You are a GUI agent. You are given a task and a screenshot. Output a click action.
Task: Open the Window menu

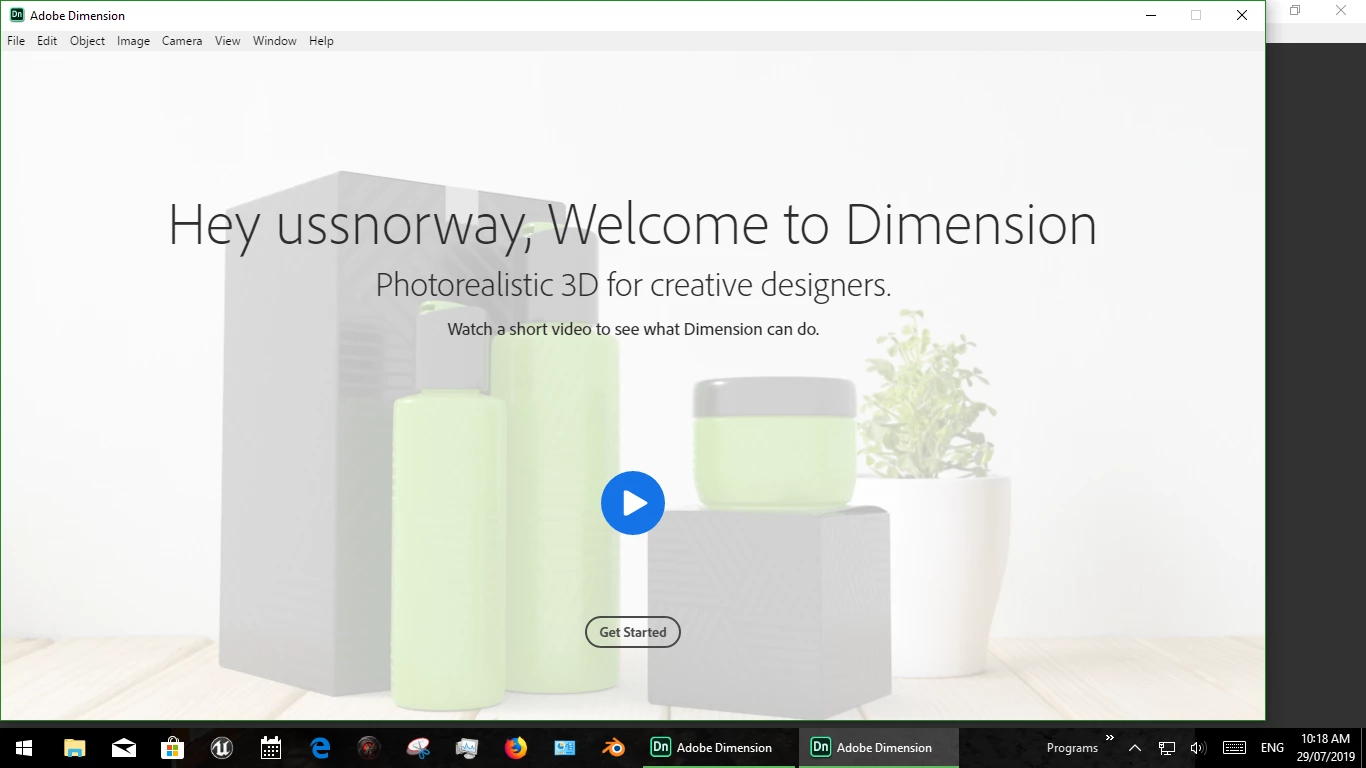[274, 41]
